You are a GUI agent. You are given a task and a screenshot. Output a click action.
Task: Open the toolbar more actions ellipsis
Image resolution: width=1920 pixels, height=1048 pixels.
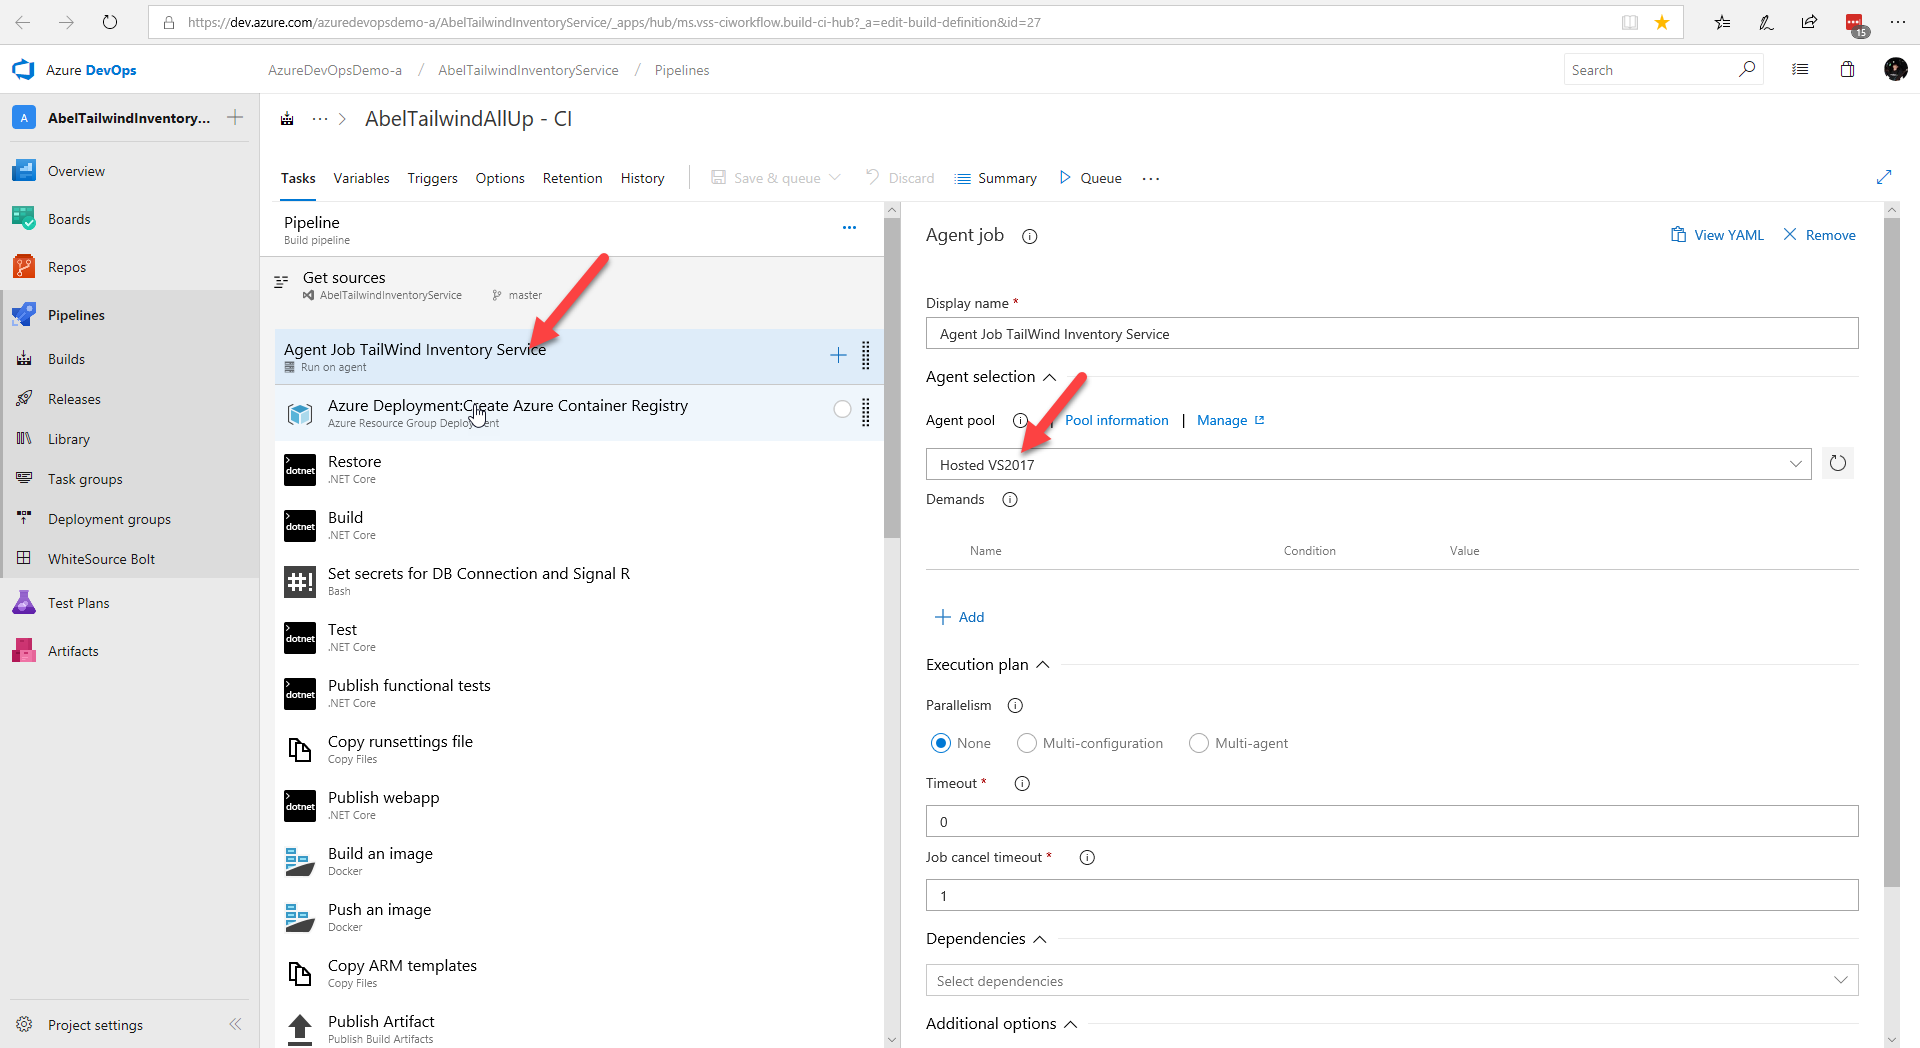pyautogui.click(x=1151, y=178)
